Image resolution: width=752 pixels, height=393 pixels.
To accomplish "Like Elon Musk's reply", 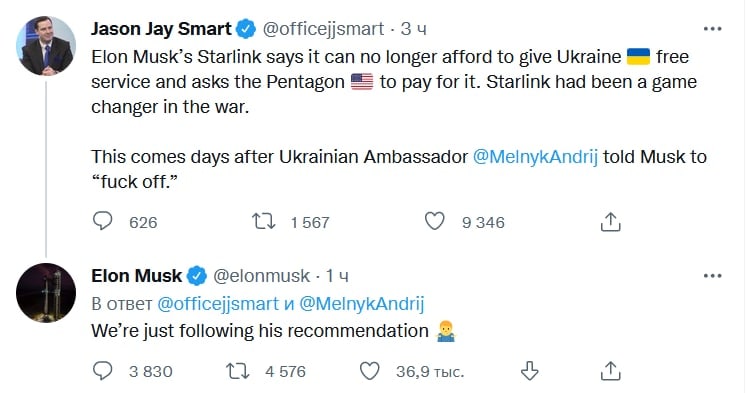I will [369, 371].
